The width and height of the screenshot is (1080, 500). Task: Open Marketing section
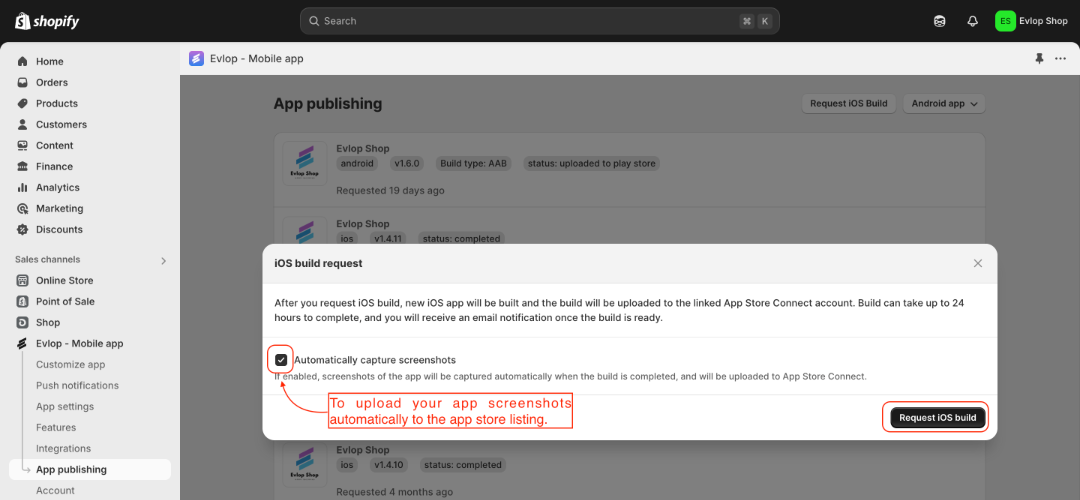(59, 209)
